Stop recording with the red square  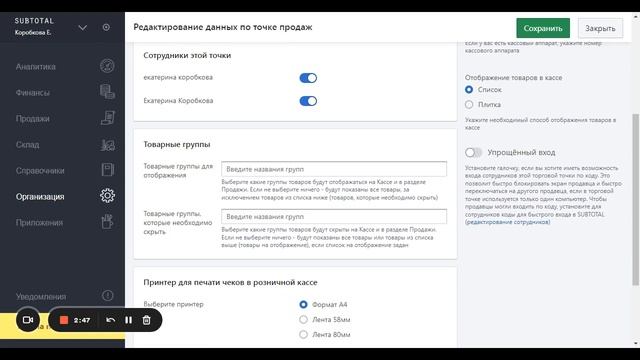tap(64, 320)
